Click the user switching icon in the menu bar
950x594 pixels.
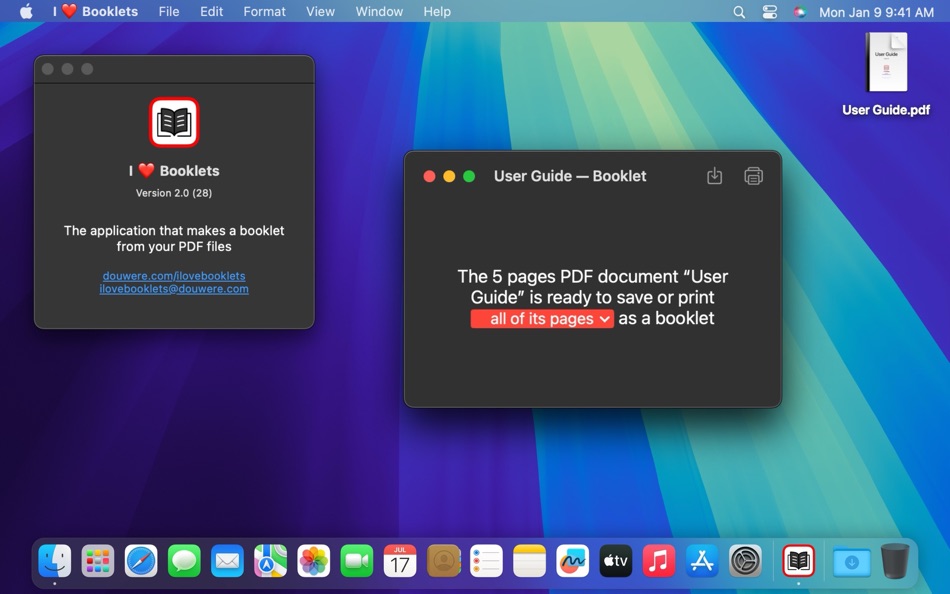coord(769,12)
